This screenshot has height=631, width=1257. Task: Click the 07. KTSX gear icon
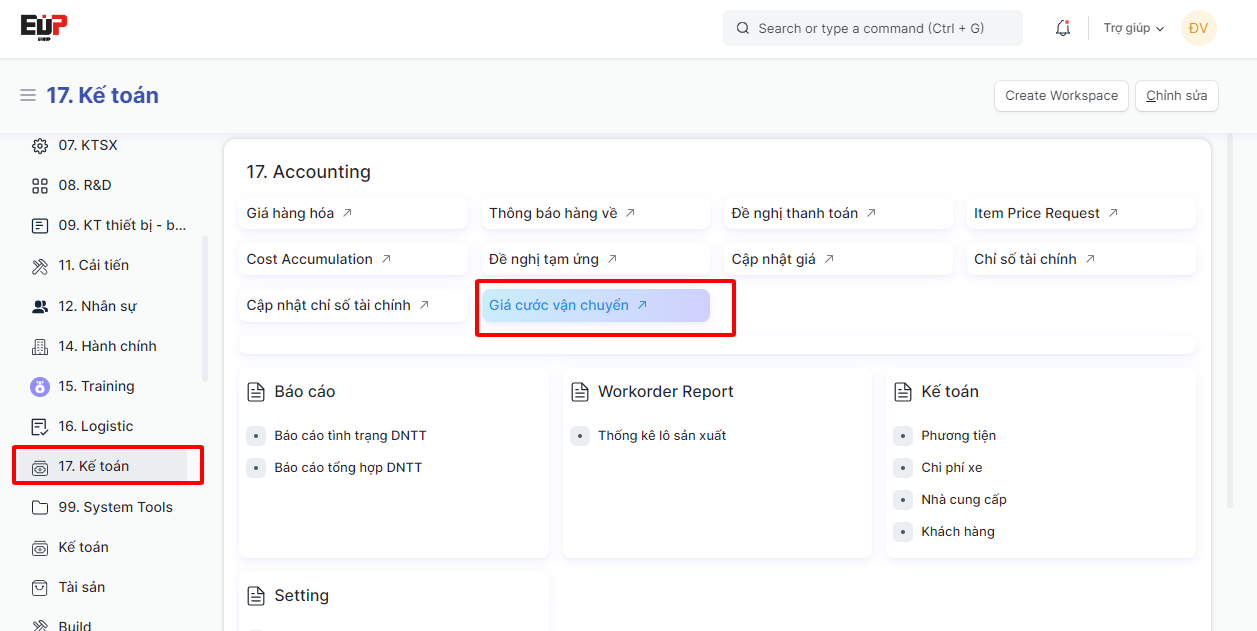40,146
